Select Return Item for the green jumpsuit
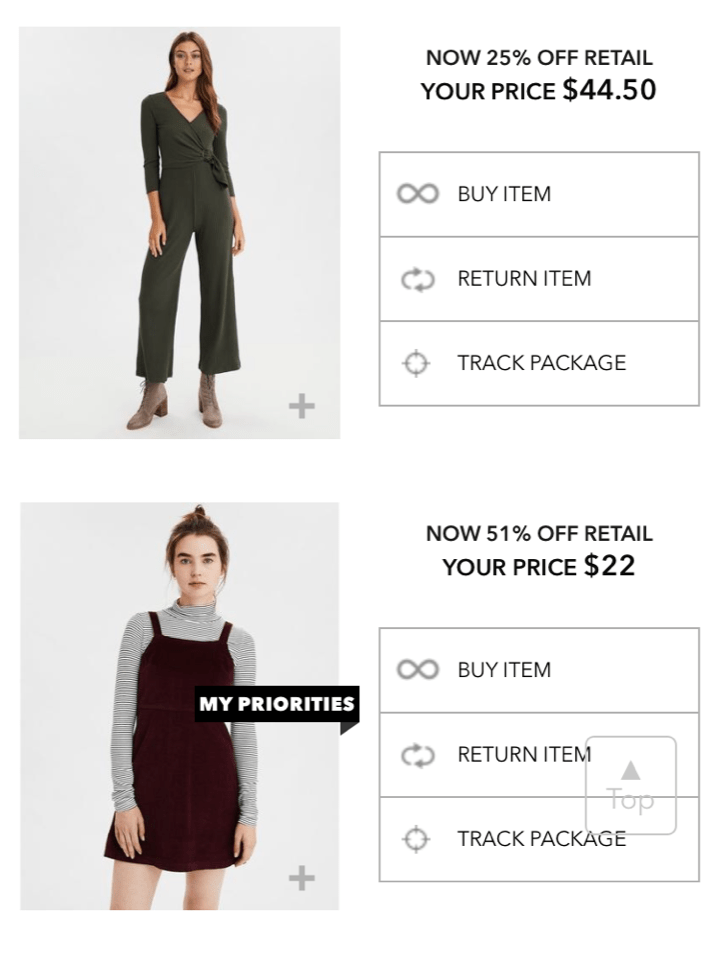 (x=524, y=279)
